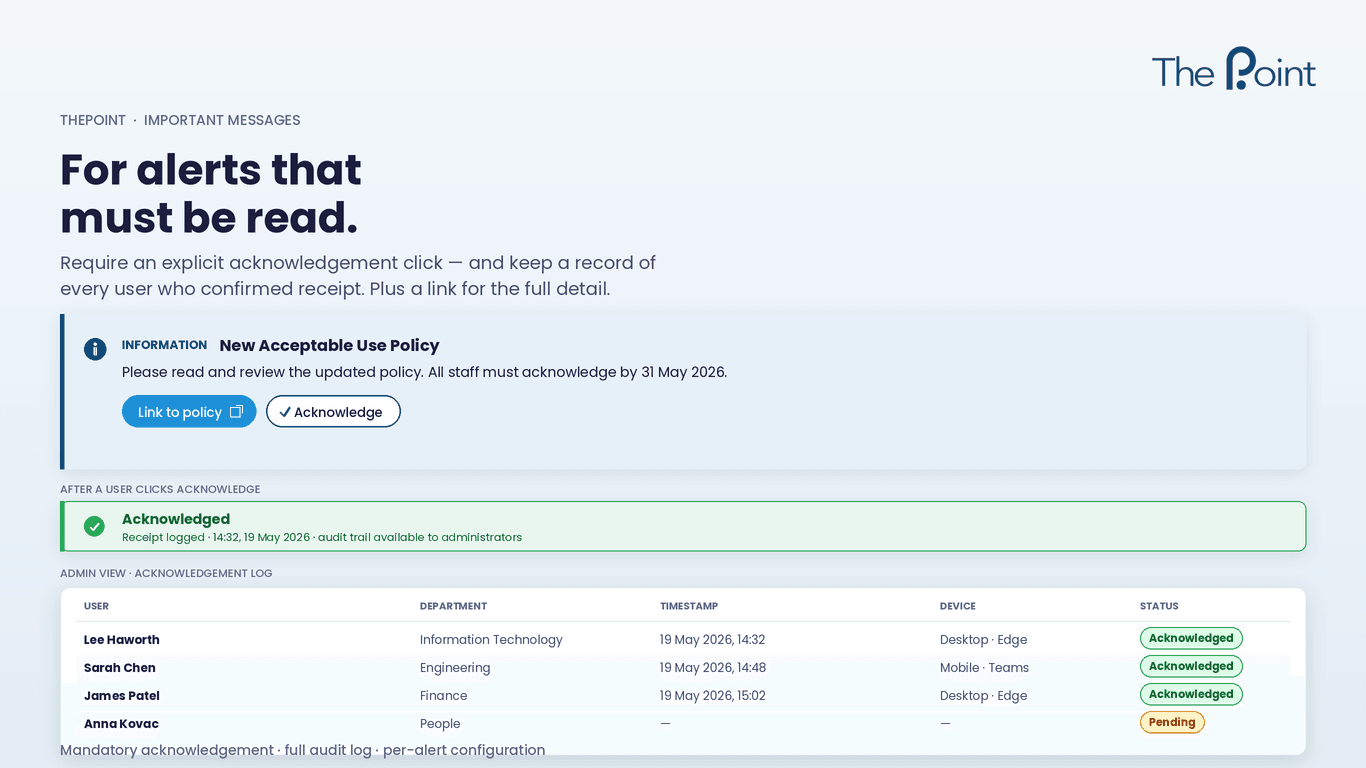Click Lee Haworth's Desktop · Edge device cell

(984, 640)
